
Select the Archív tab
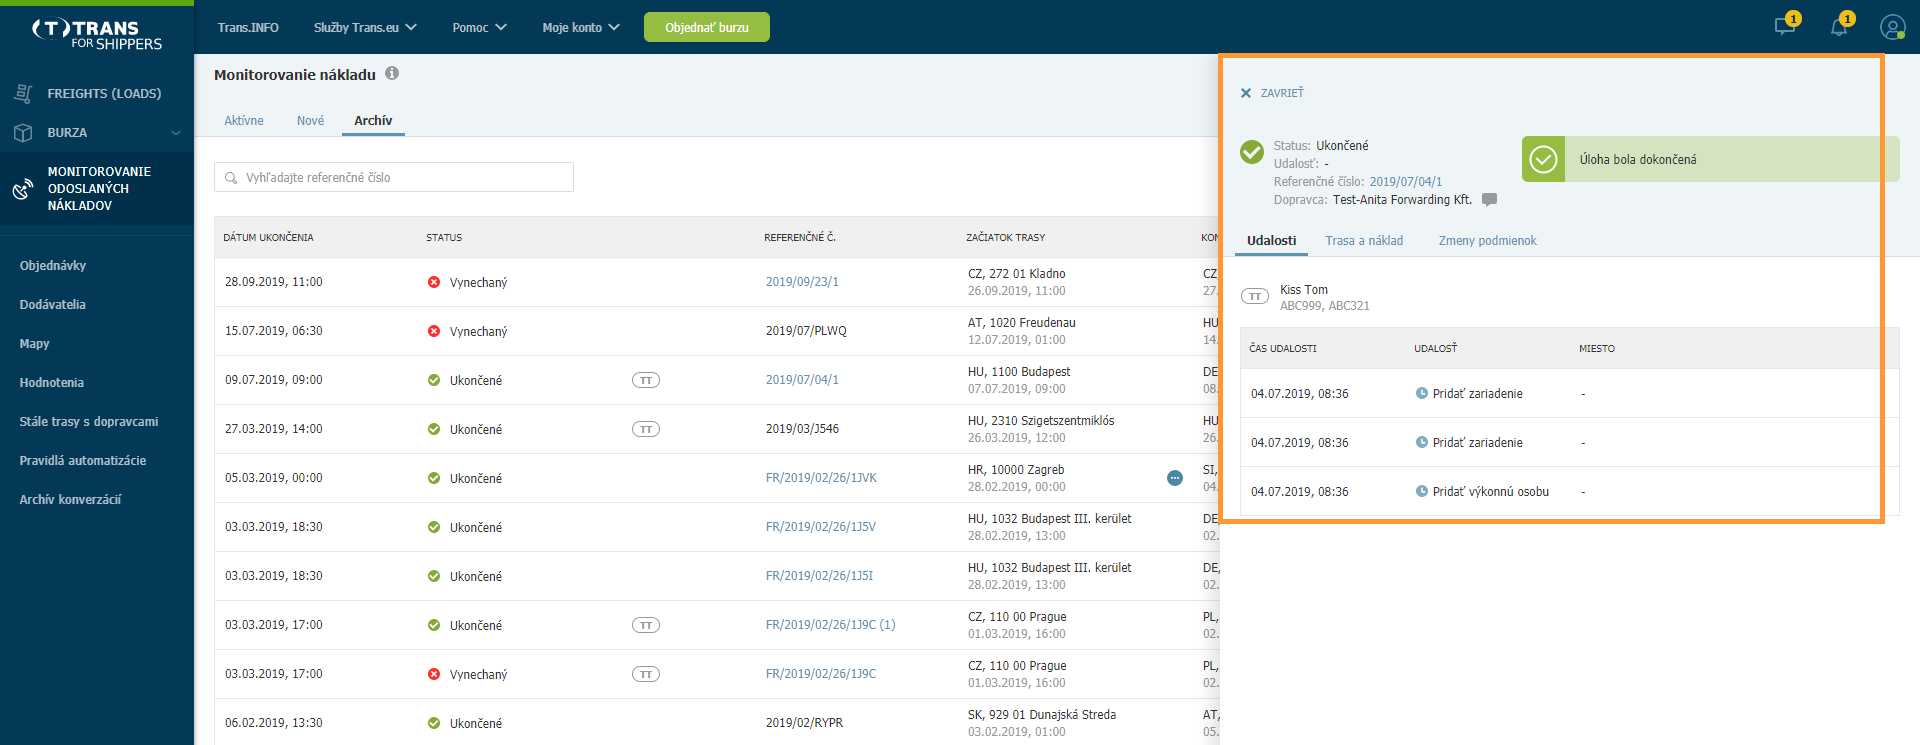tap(373, 120)
